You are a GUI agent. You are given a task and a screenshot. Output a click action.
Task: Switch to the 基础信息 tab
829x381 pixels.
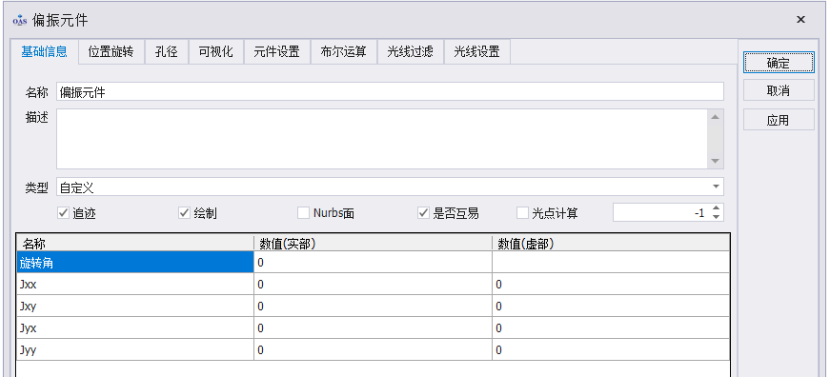(x=44, y=52)
